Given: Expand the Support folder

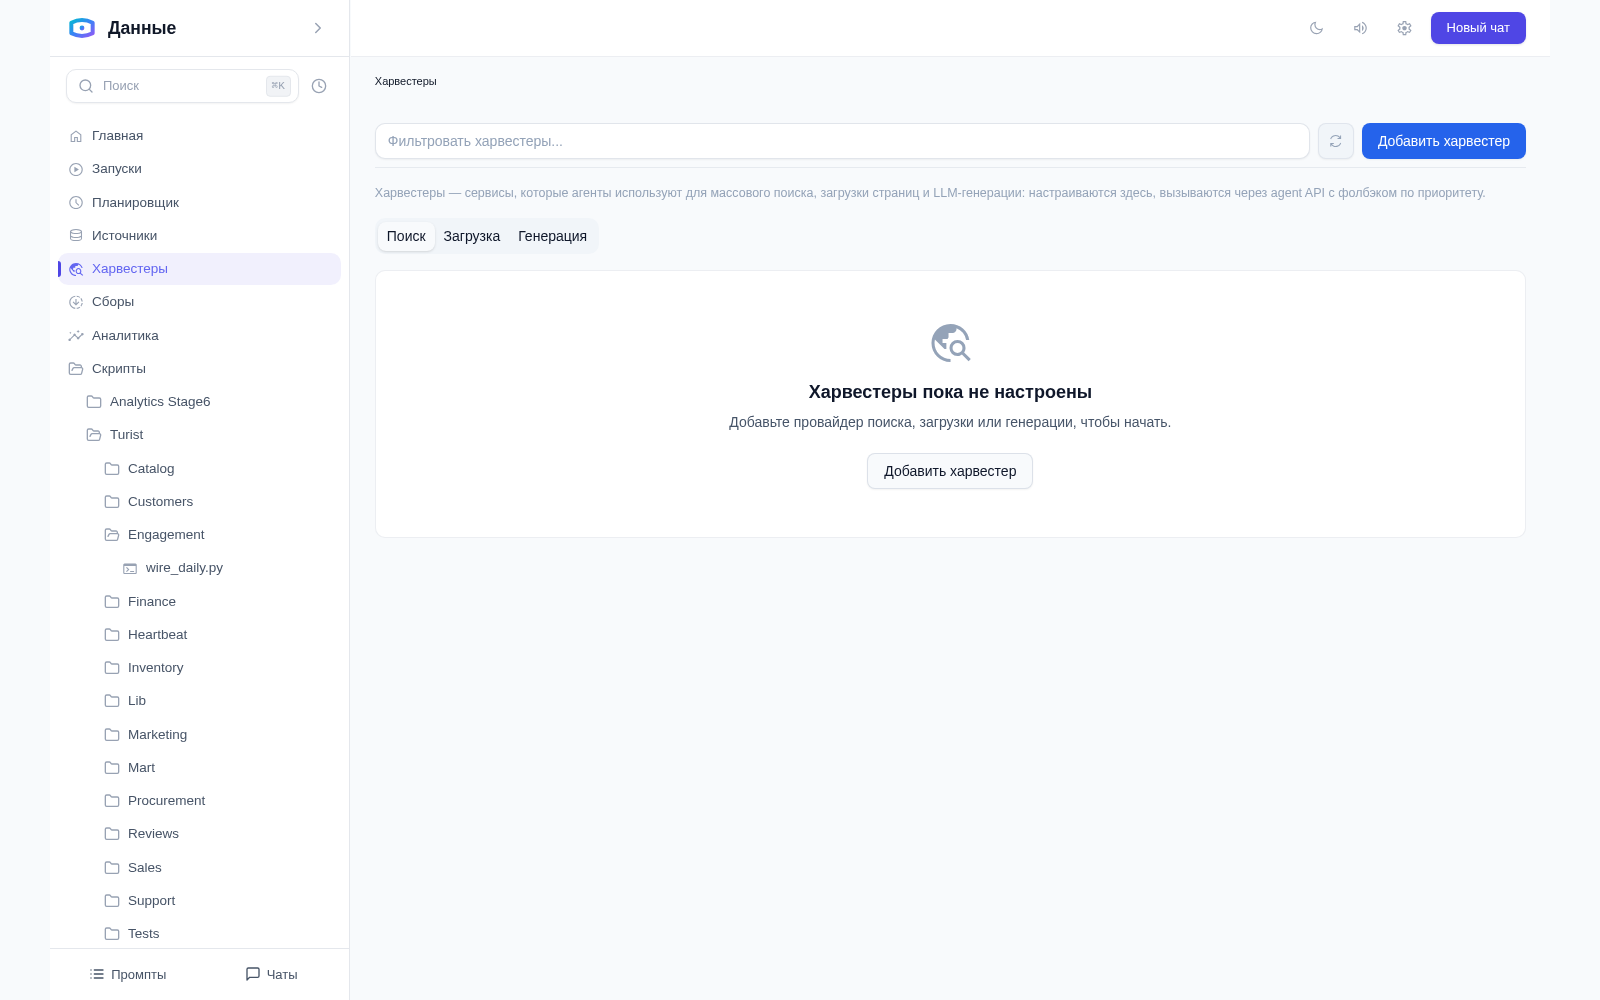Looking at the screenshot, I should tap(218, 901).
